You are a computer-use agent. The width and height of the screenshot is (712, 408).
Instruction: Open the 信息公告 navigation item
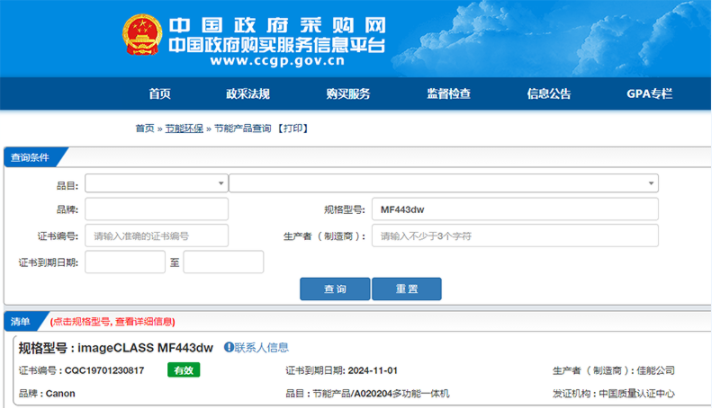(x=549, y=94)
